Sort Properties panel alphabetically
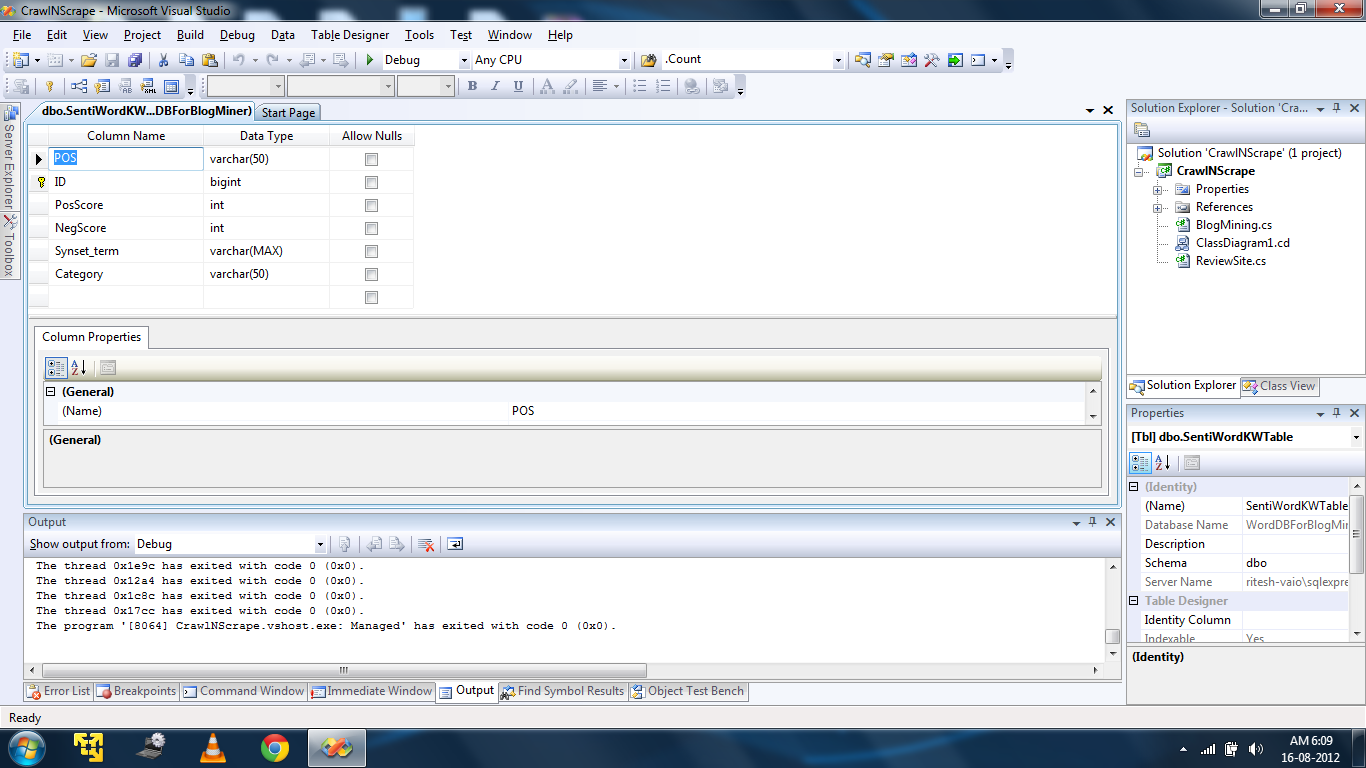 tap(1163, 463)
